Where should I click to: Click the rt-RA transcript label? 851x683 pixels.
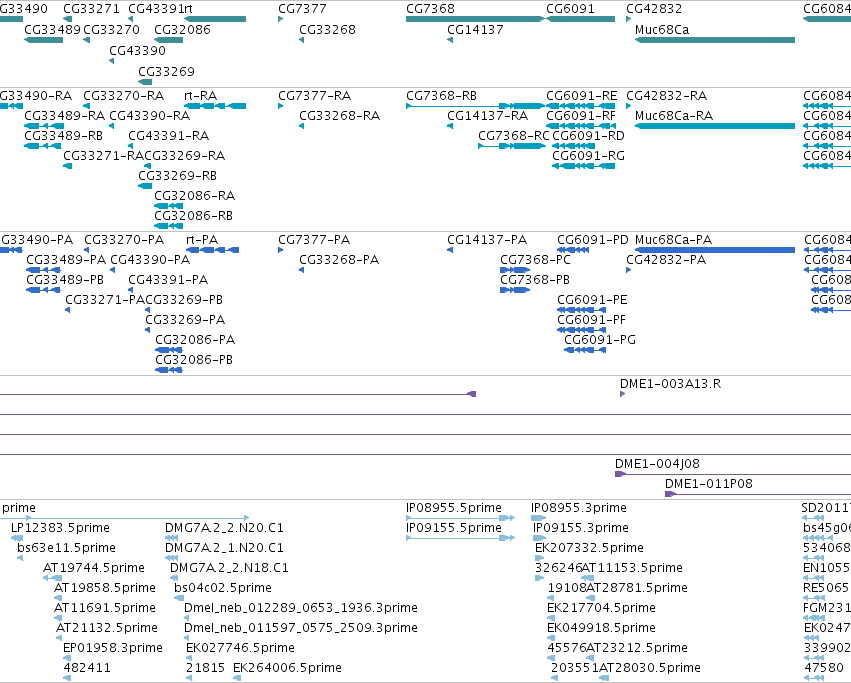(200, 96)
